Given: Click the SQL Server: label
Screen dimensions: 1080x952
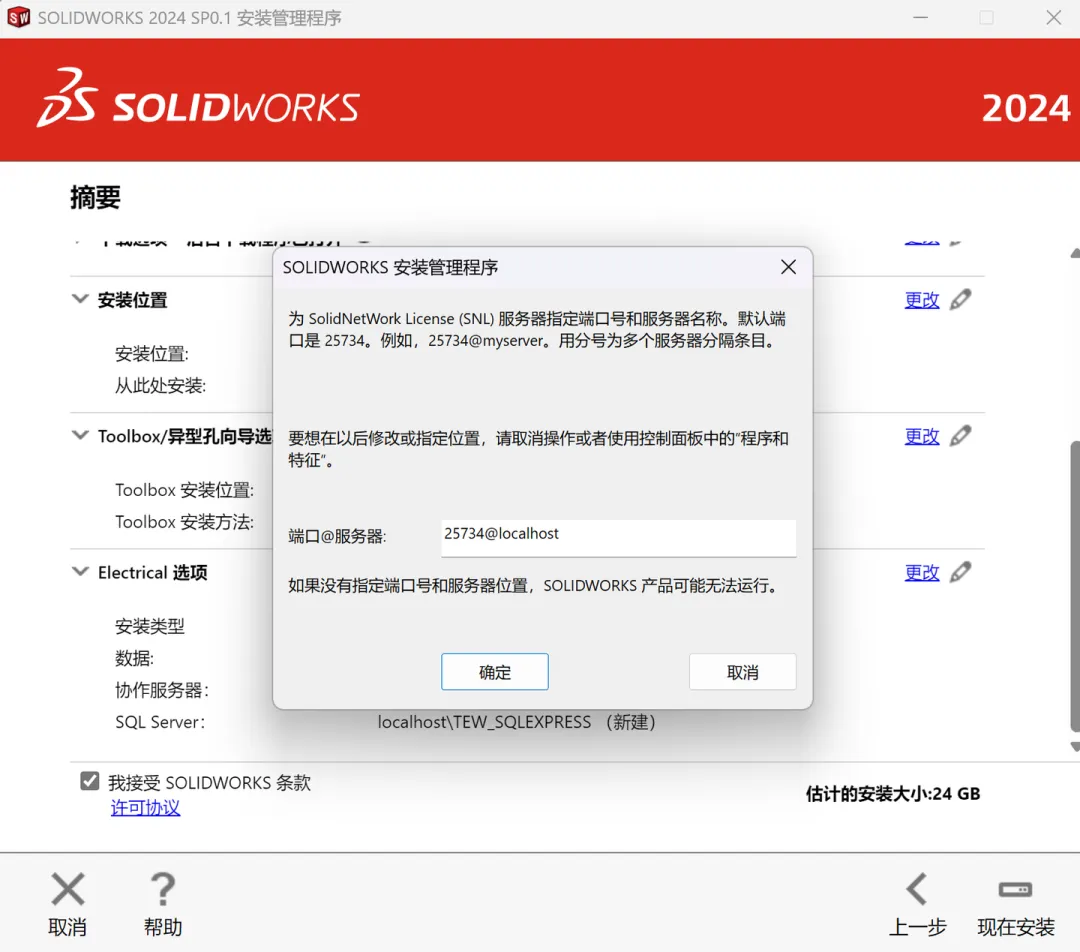Looking at the screenshot, I should coord(160,722).
